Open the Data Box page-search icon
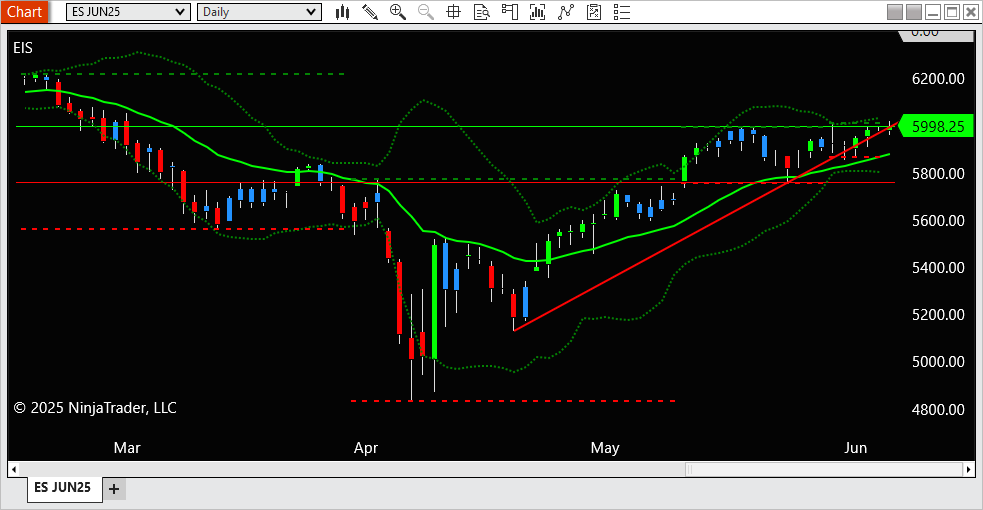The image size is (983, 510). tap(481, 12)
